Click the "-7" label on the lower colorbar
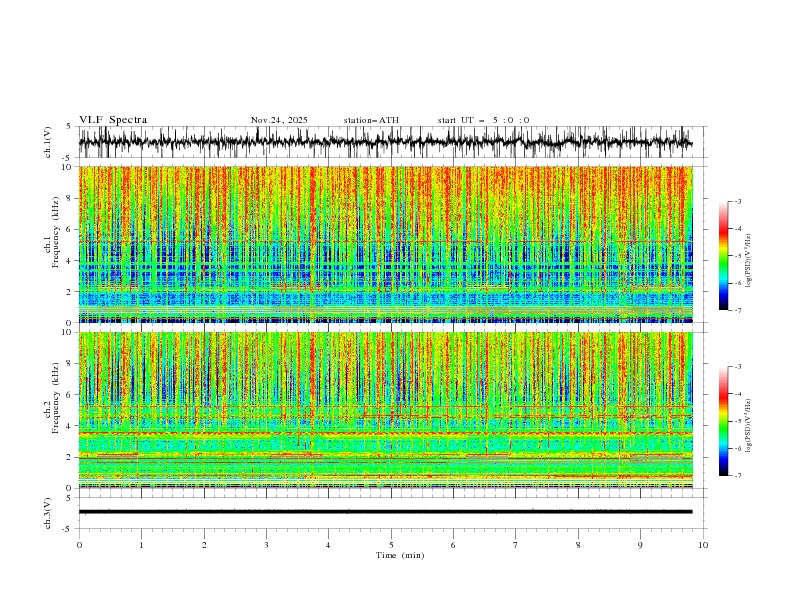The image size is (792, 612). (x=738, y=476)
